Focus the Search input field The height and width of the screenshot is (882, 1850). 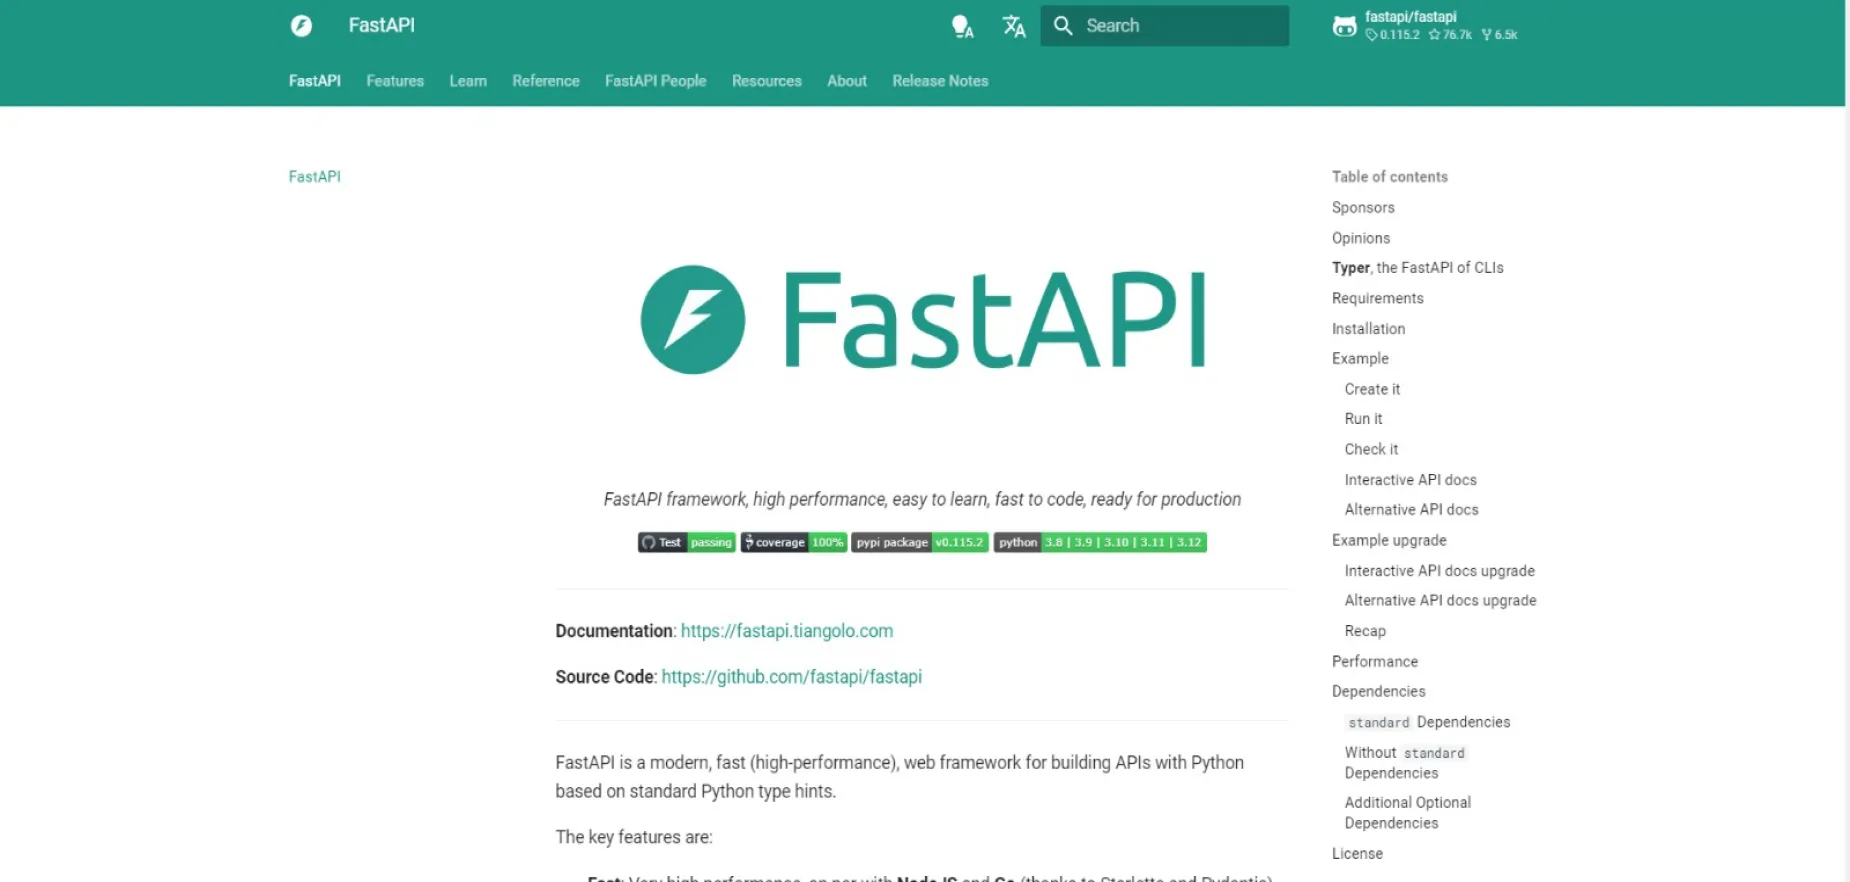[1165, 26]
